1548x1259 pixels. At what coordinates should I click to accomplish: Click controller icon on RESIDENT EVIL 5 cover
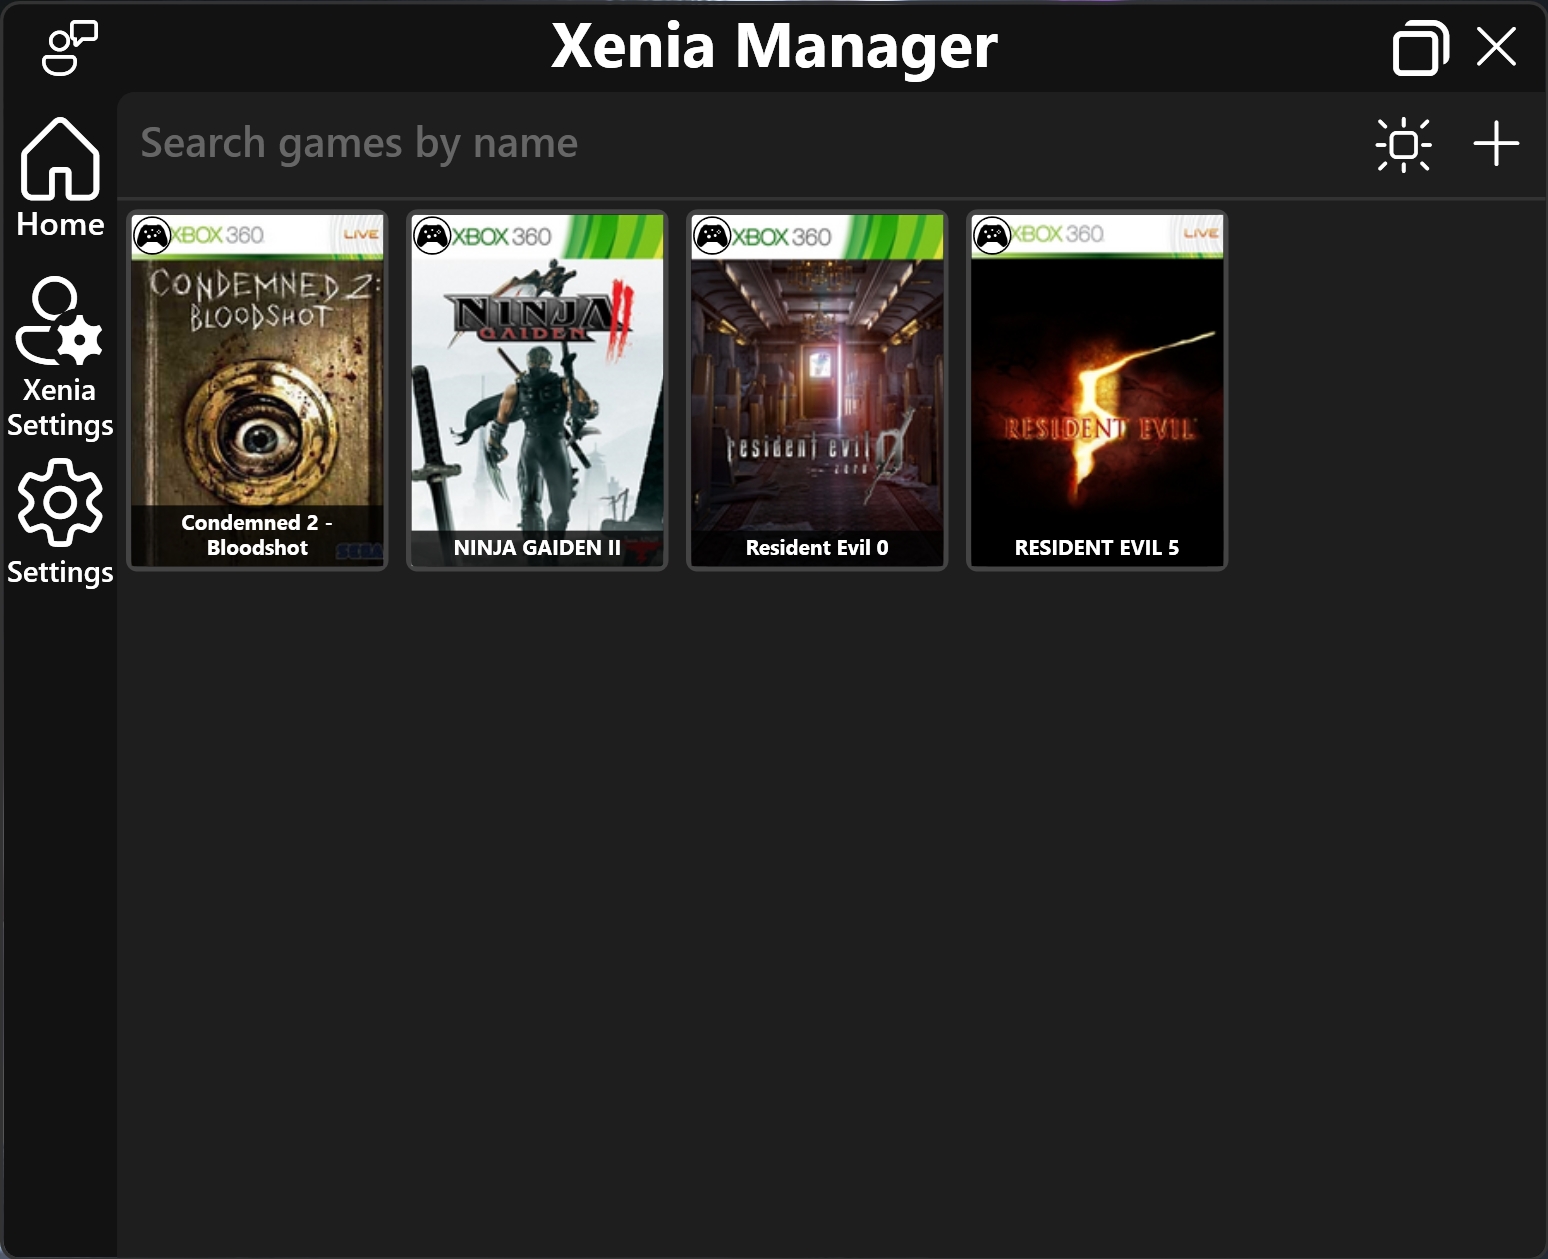click(x=992, y=236)
